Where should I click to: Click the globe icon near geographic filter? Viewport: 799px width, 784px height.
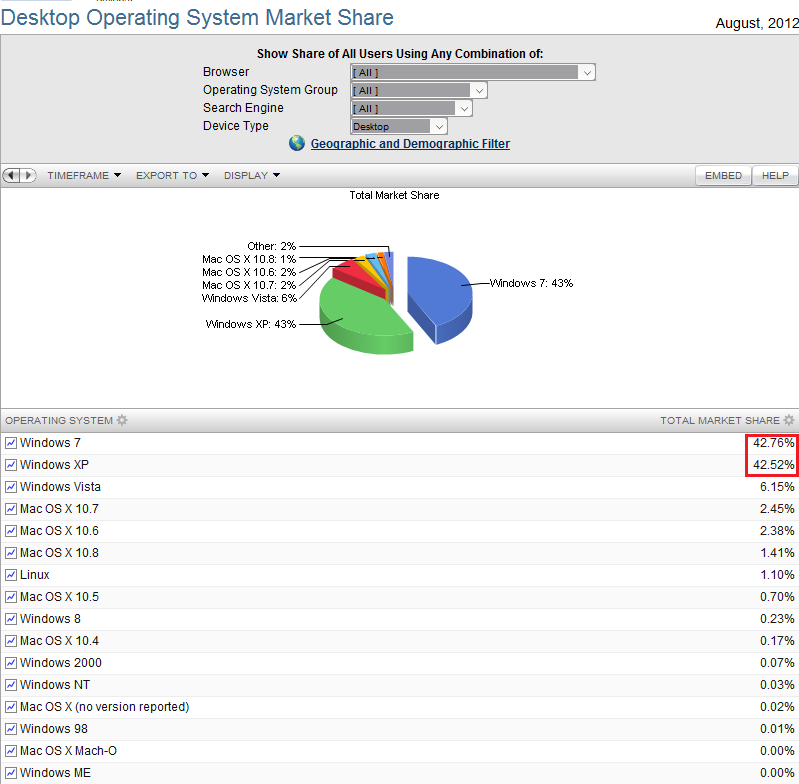point(297,143)
